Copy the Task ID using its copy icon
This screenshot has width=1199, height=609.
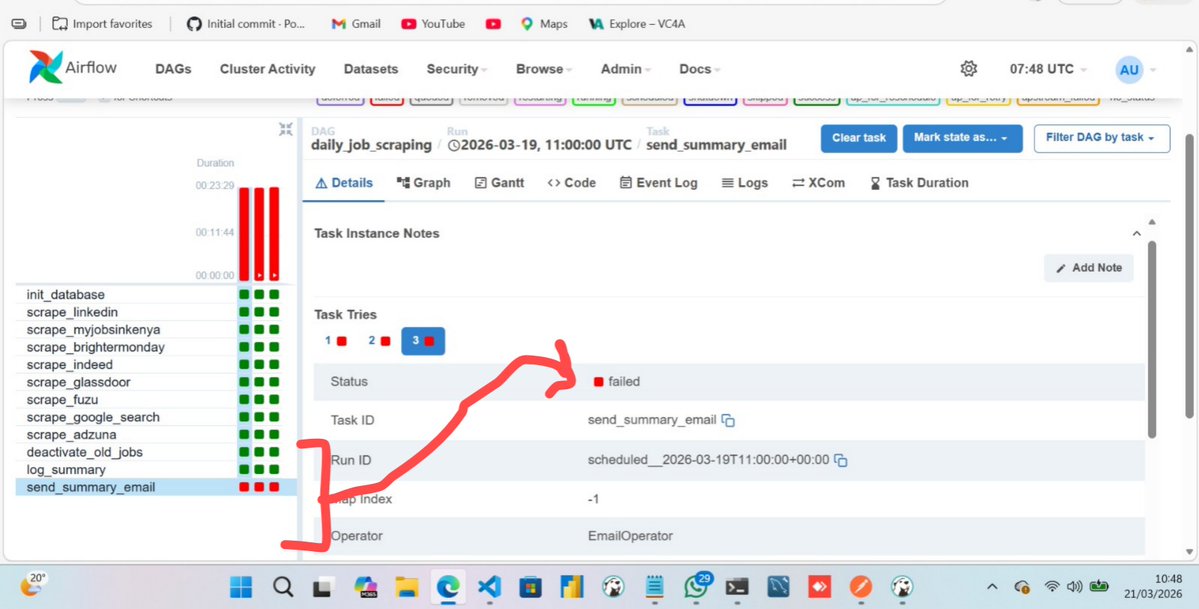[x=729, y=421]
